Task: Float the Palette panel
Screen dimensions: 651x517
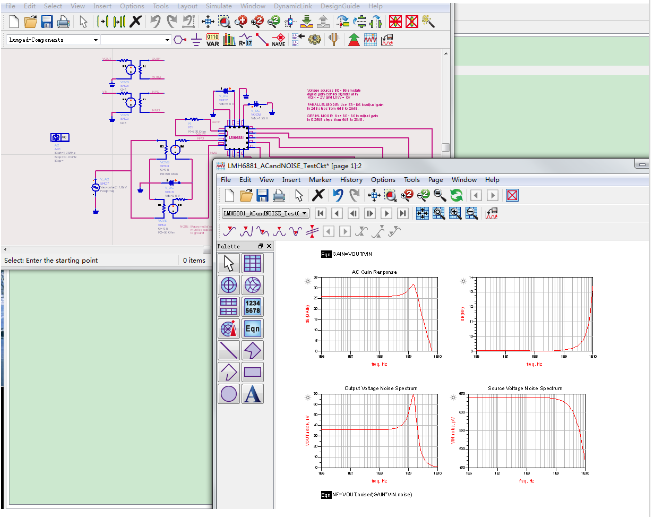Action: pyautogui.click(x=260, y=246)
